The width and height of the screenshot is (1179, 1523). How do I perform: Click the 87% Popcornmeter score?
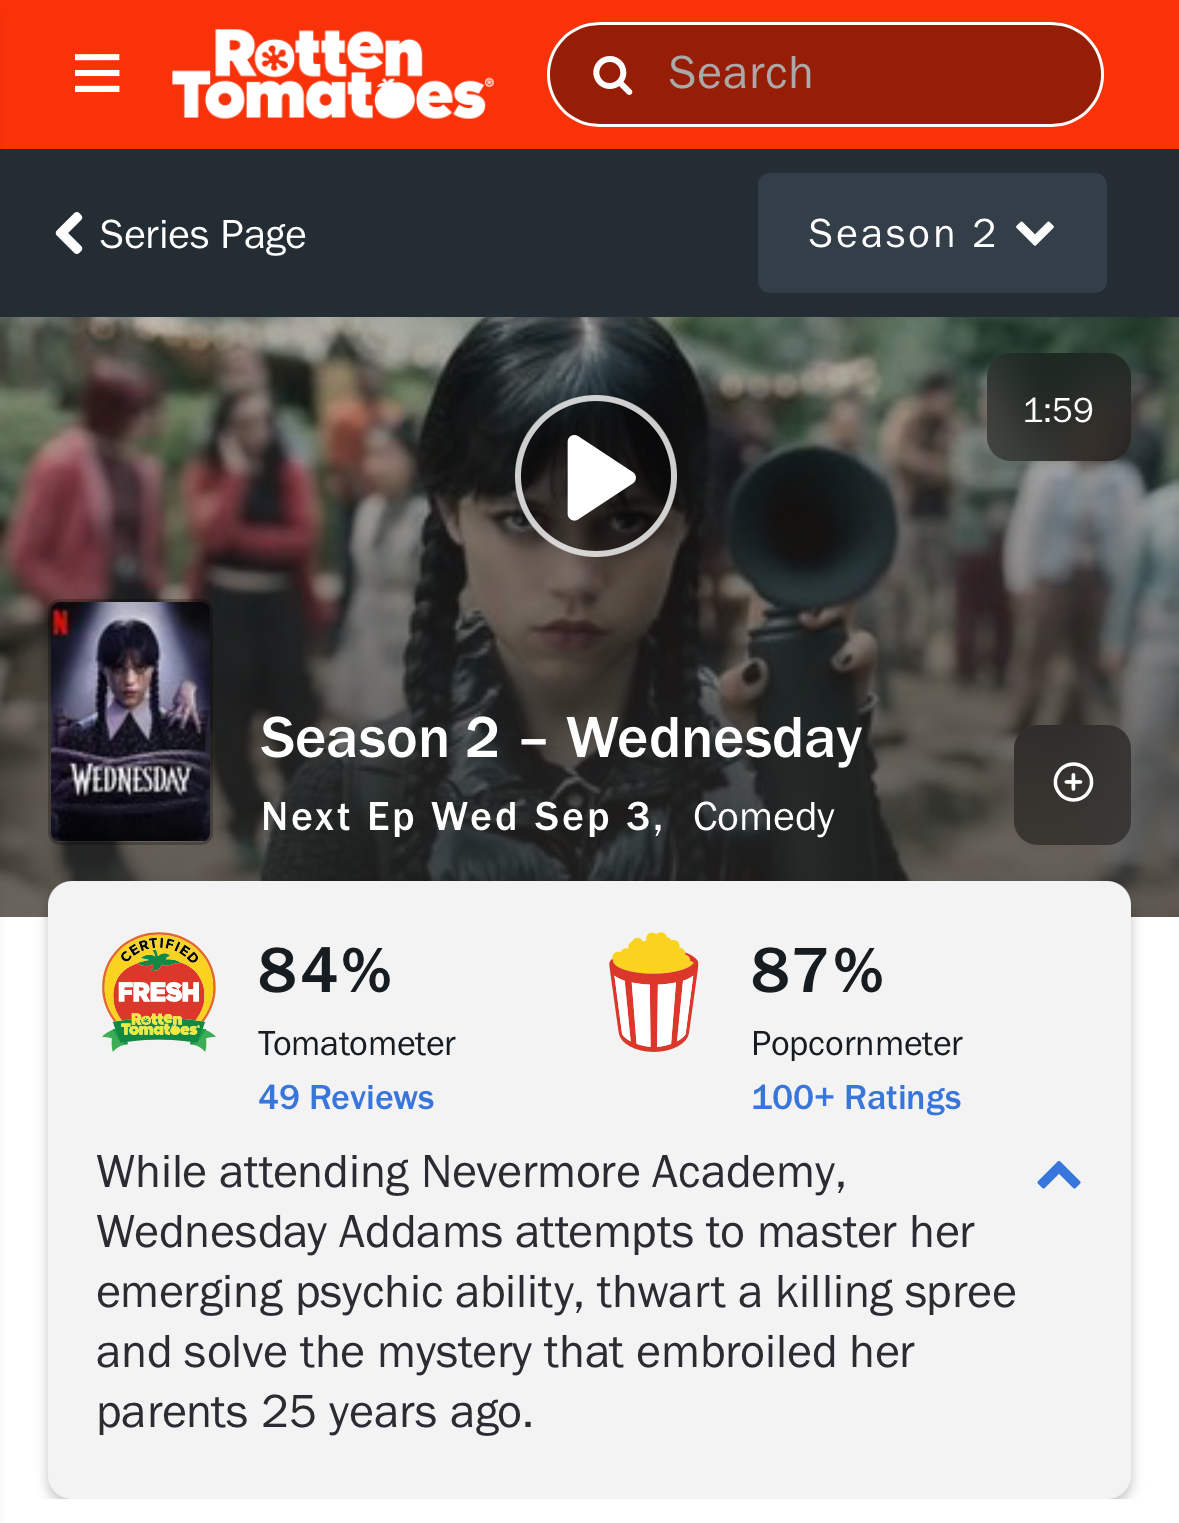point(817,971)
